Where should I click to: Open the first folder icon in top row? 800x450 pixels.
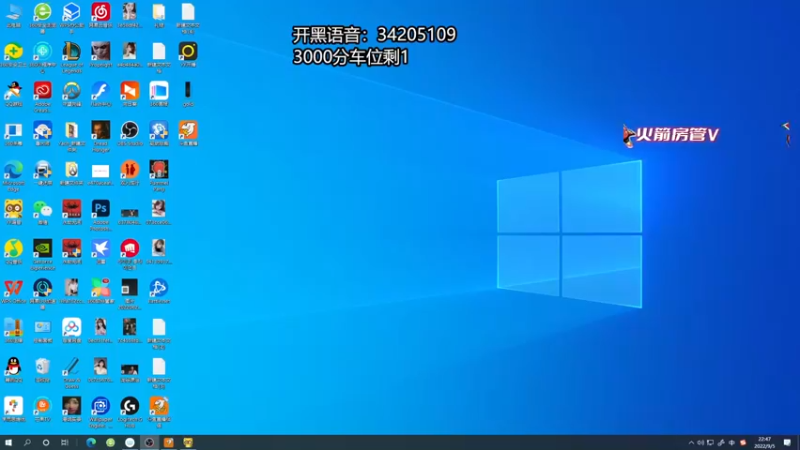(159, 12)
